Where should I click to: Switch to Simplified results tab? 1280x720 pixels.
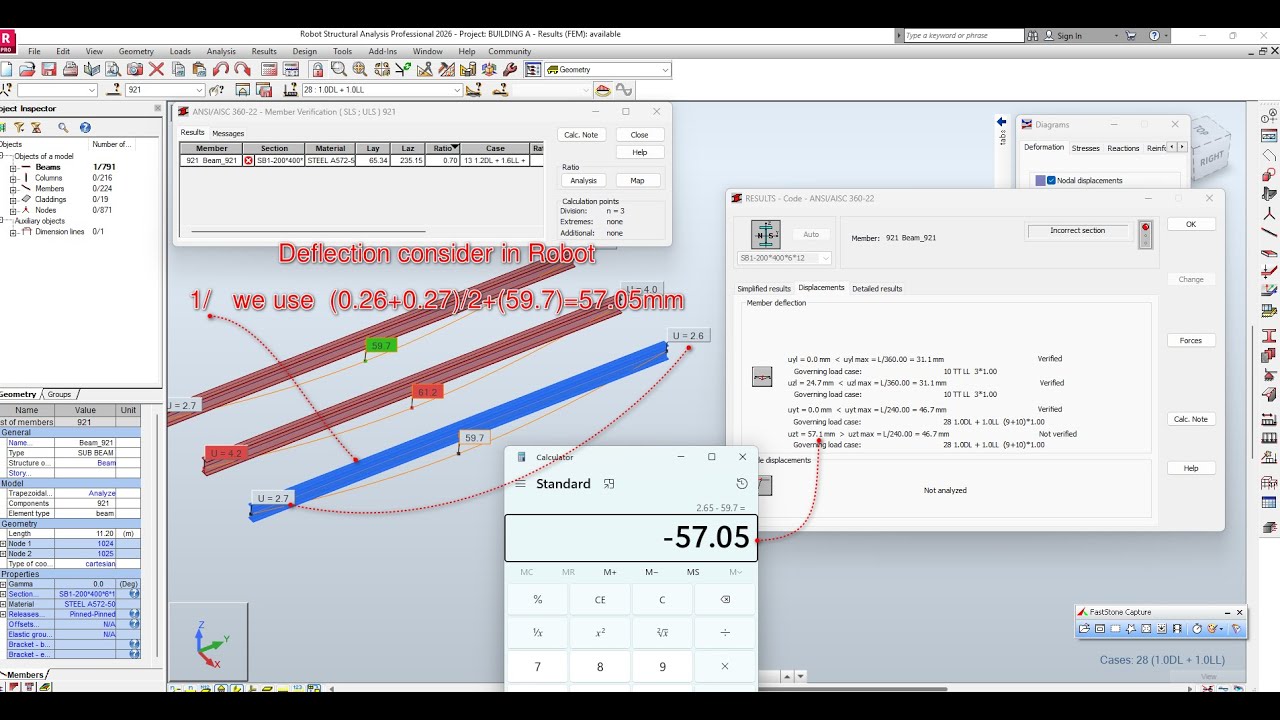click(x=764, y=289)
